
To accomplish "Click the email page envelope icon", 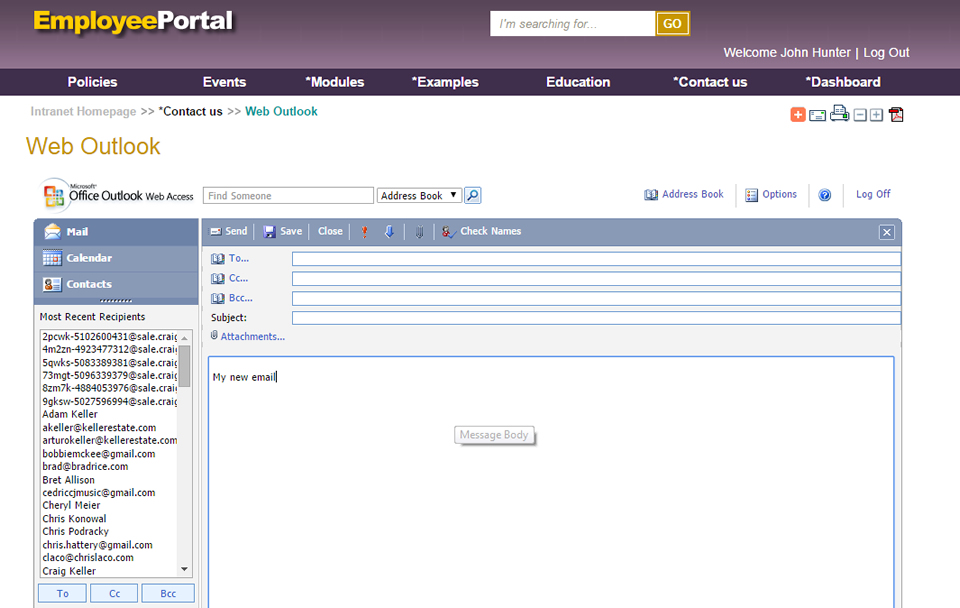I will click(817, 115).
